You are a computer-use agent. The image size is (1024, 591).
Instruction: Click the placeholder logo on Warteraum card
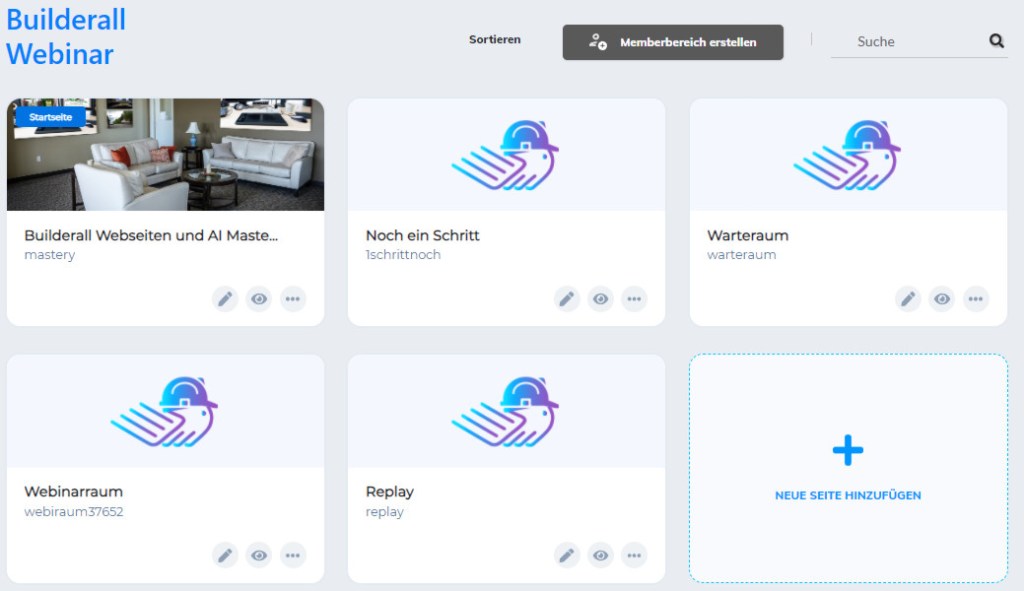pyautogui.click(x=847, y=155)
